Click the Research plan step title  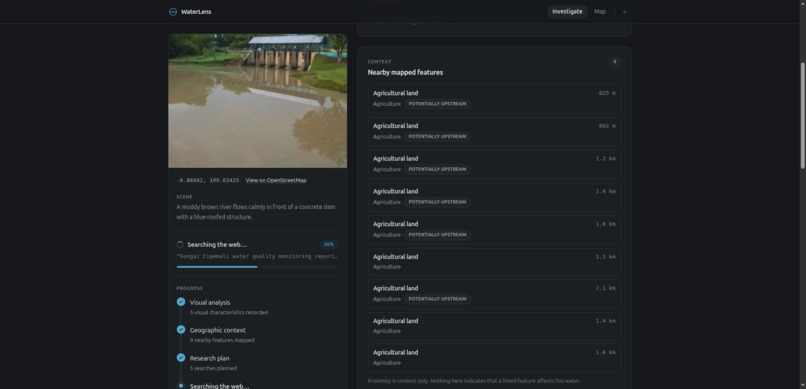click(209, 358)
